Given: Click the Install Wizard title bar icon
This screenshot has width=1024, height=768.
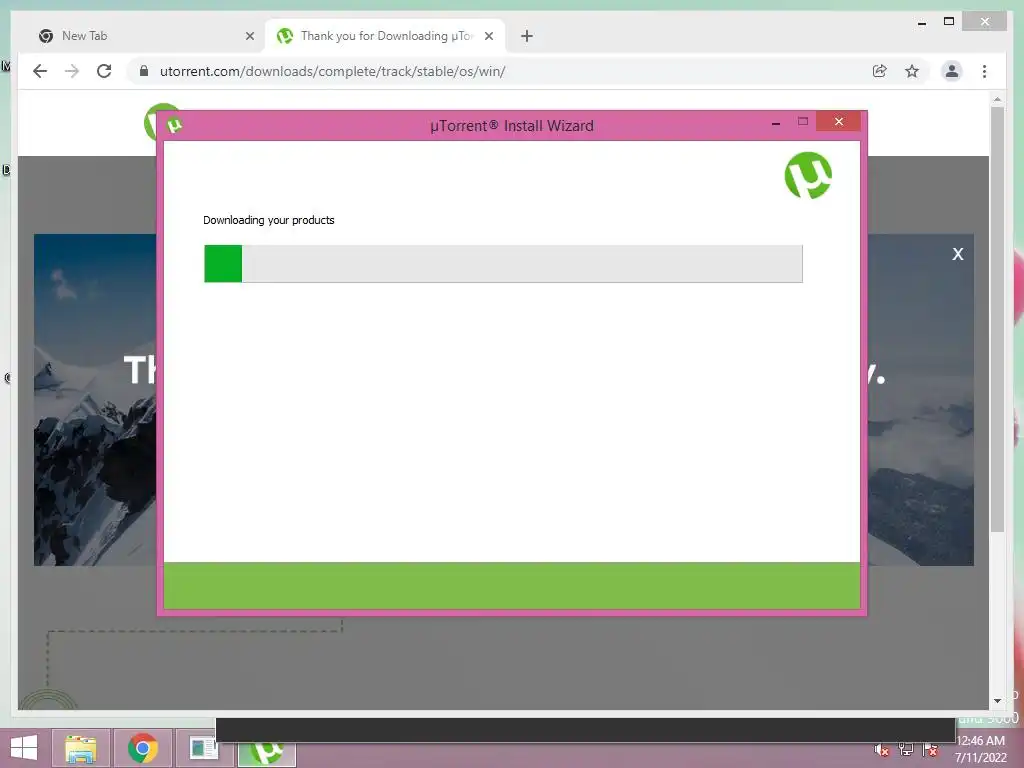Looking at the screenshot, I should 174,125.
